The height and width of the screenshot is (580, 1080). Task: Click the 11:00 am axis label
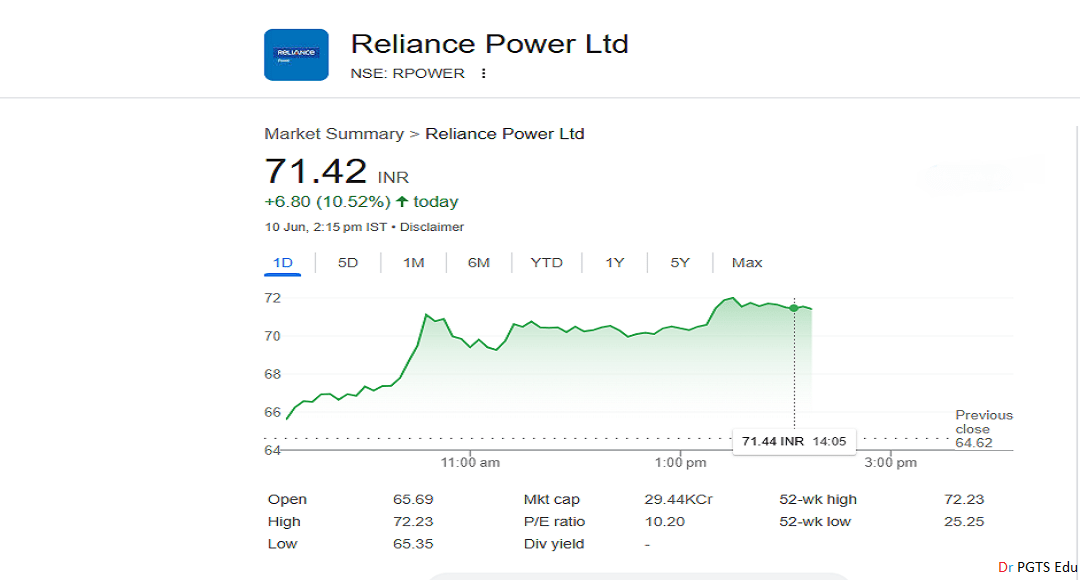pyautogui.click(x=470, y=462)
